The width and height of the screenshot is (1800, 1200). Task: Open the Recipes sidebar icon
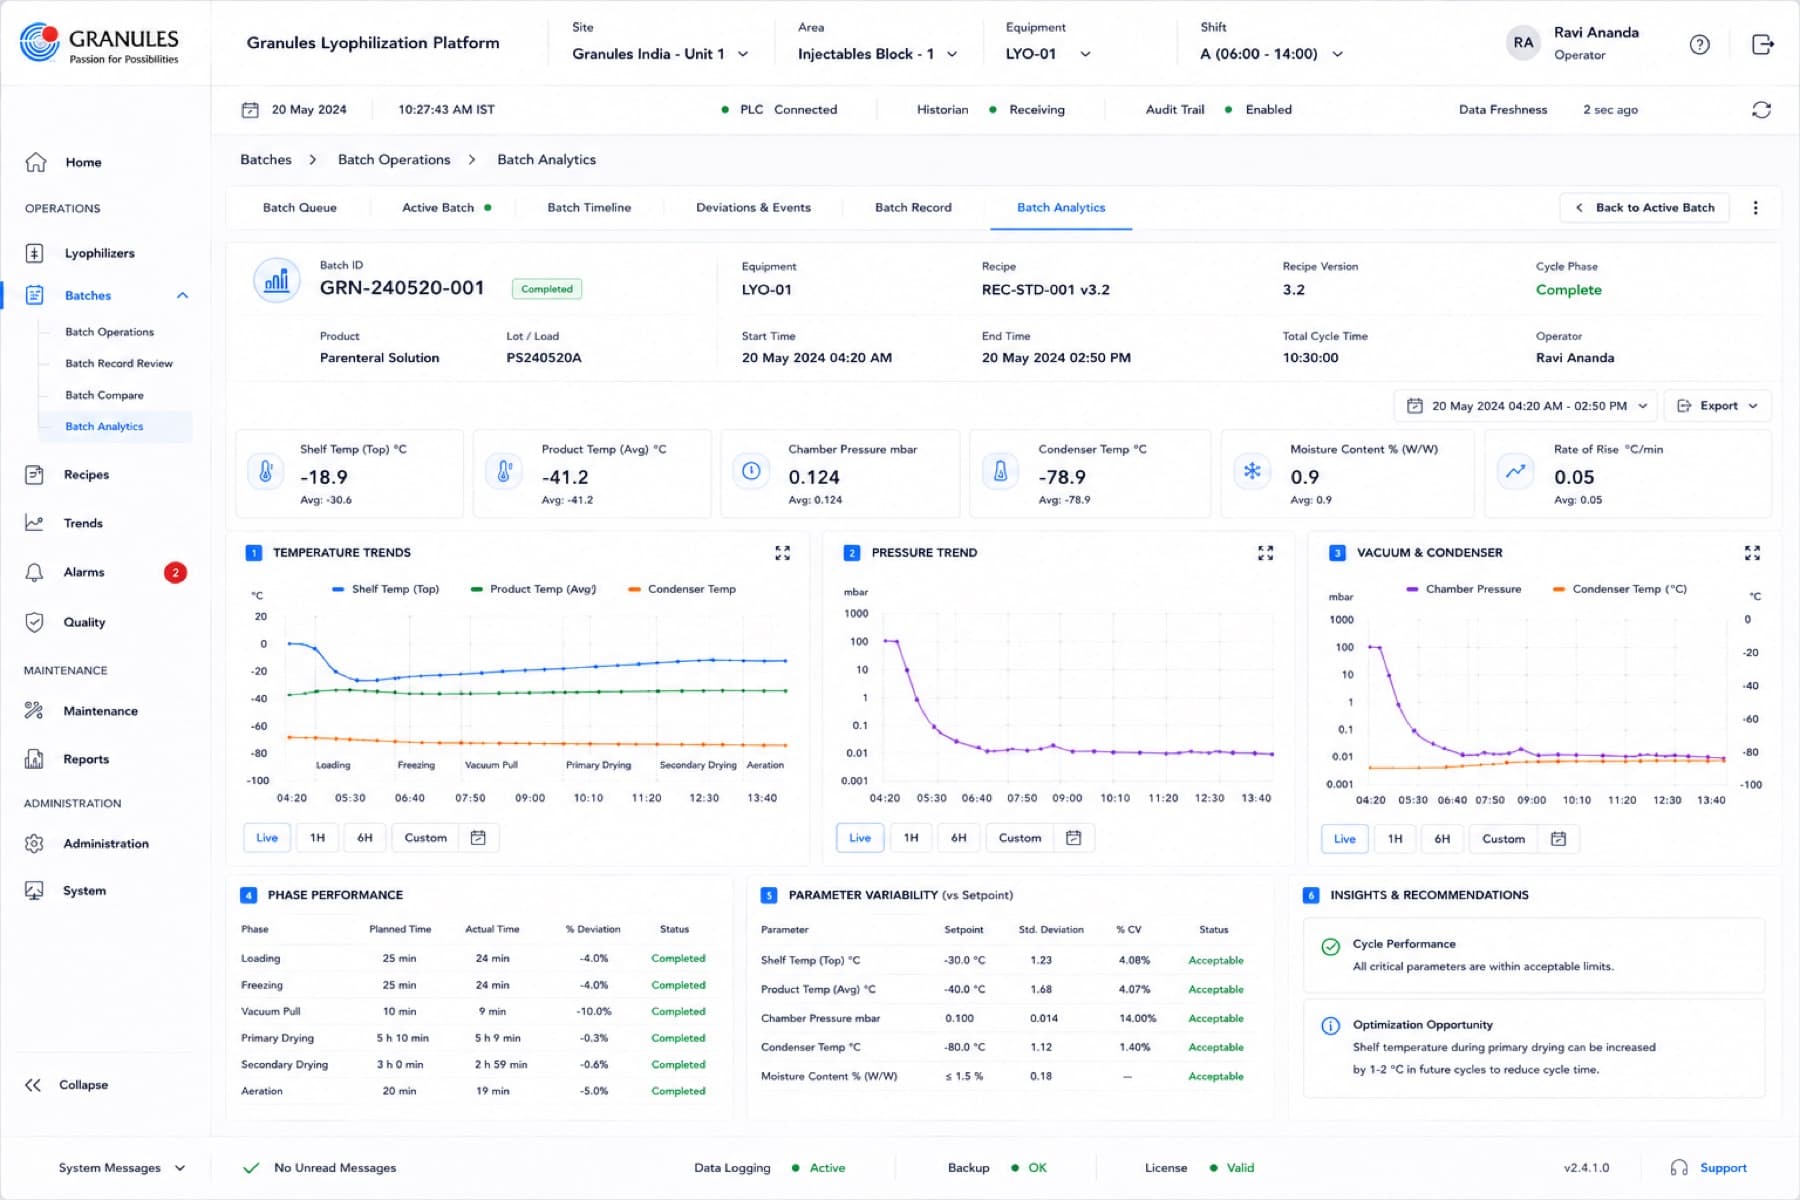34,475
